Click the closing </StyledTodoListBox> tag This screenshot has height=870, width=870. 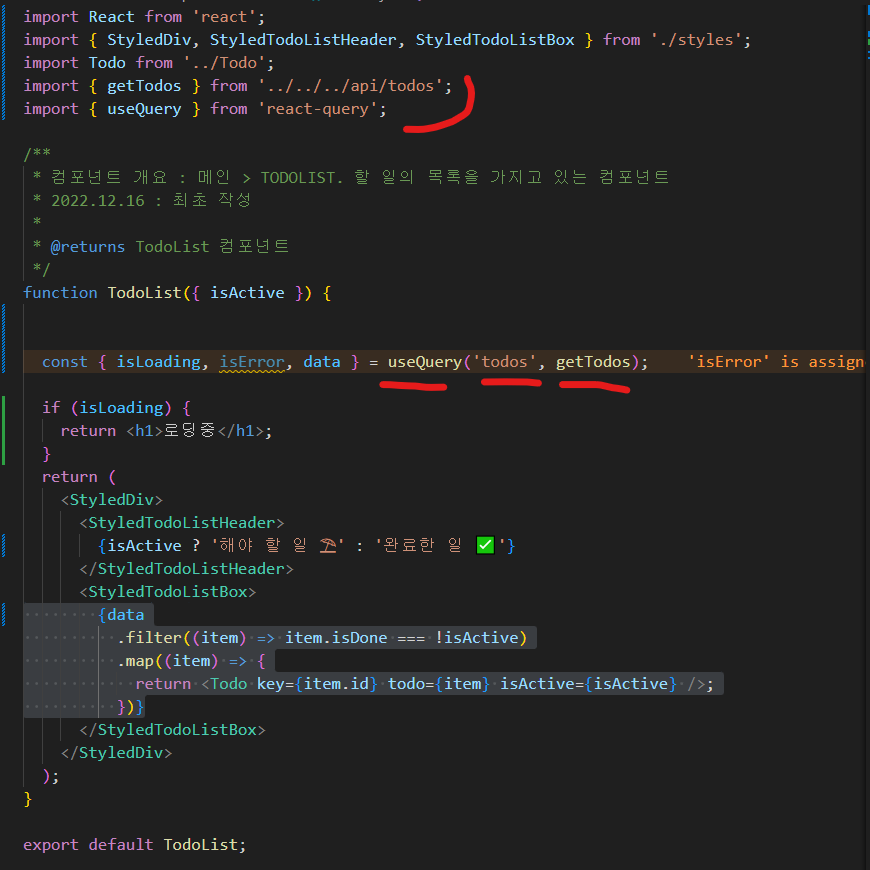point(173,730)
